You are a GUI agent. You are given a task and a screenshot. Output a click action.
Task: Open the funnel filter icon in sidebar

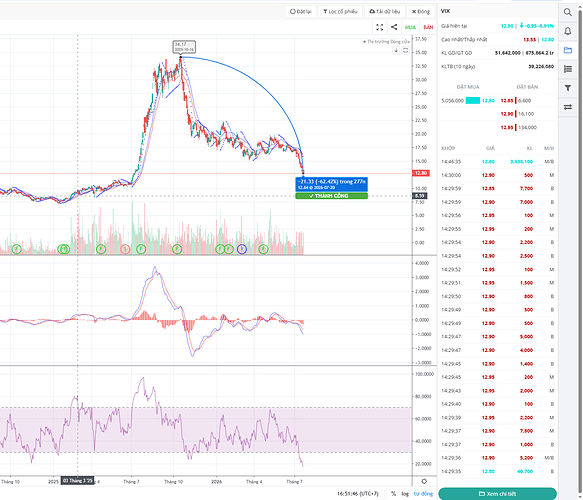click(x=567, y=88)
